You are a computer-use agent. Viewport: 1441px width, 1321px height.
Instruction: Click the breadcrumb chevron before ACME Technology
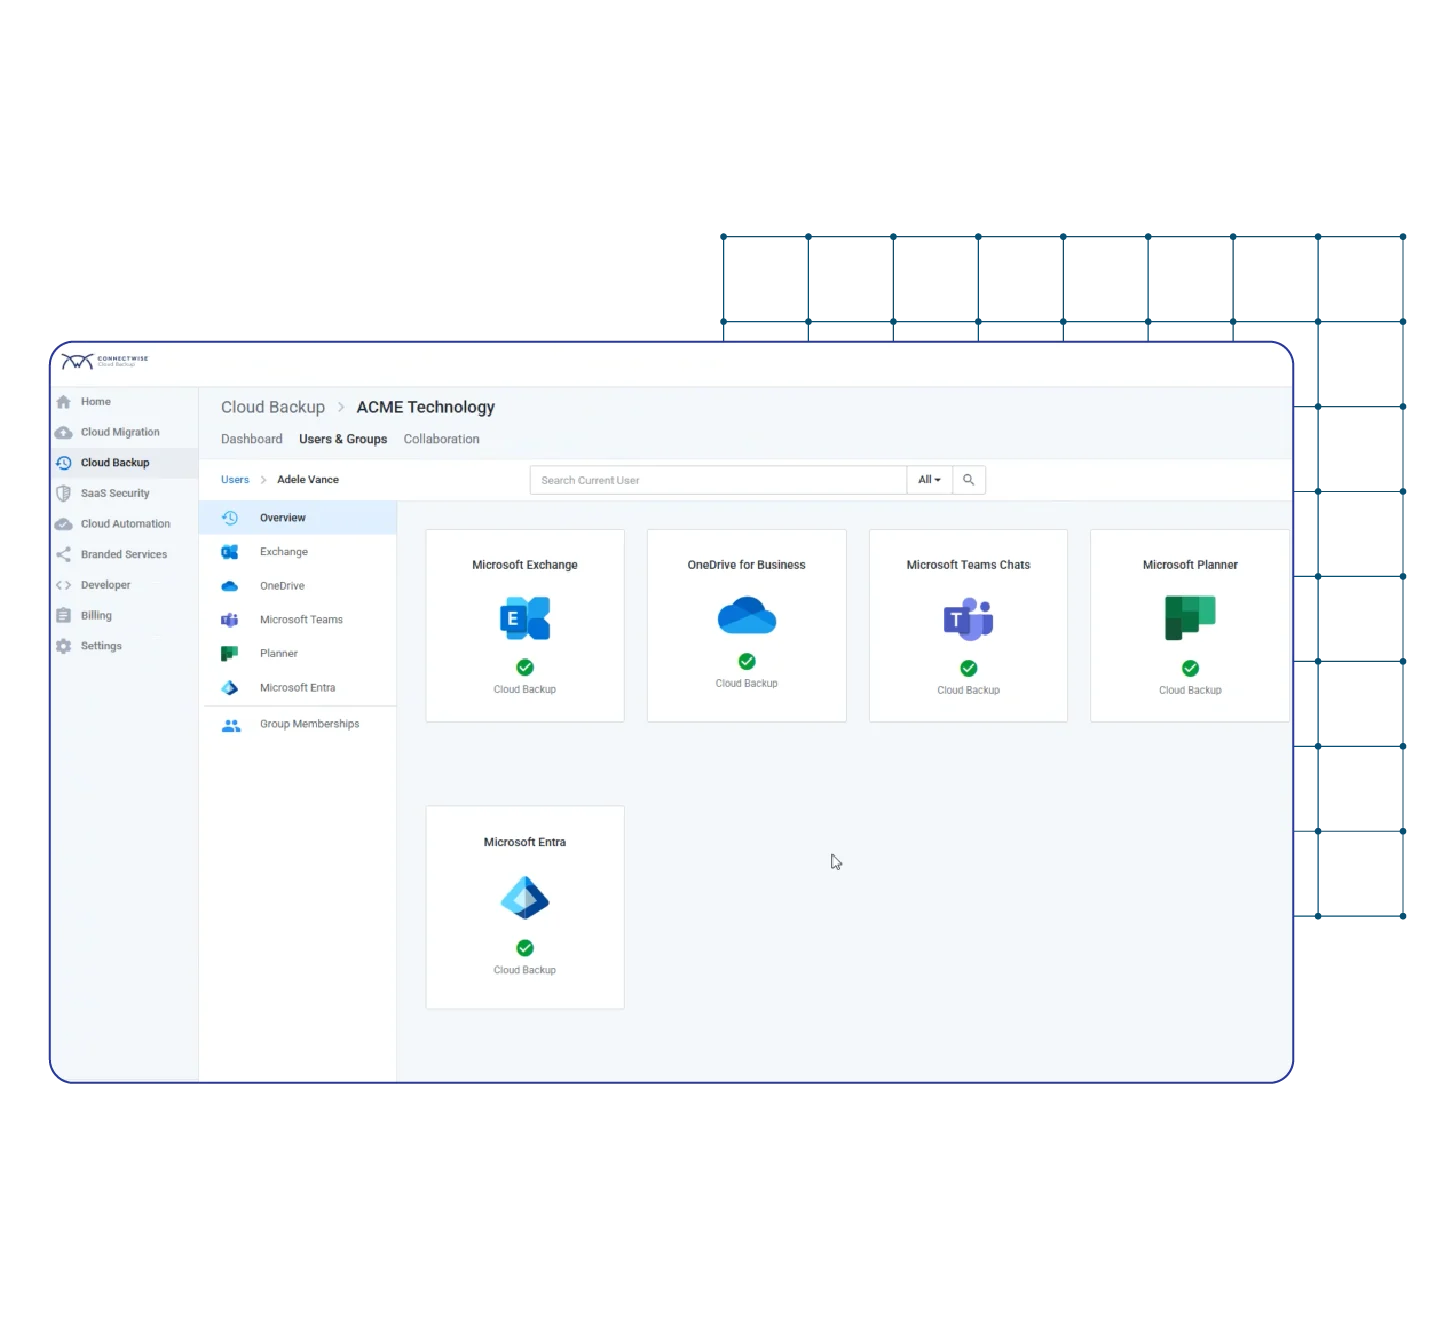[x=341, y=408]
